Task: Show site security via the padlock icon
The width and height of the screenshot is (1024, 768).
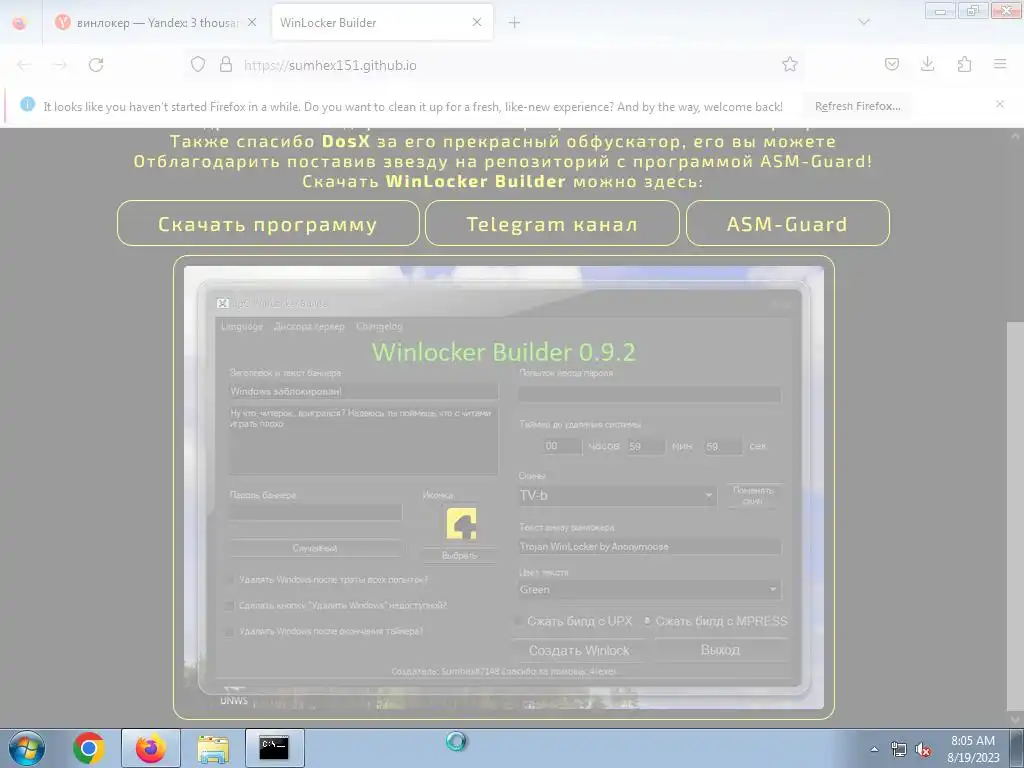Action: pyautogui.click(x=226, y=65)
